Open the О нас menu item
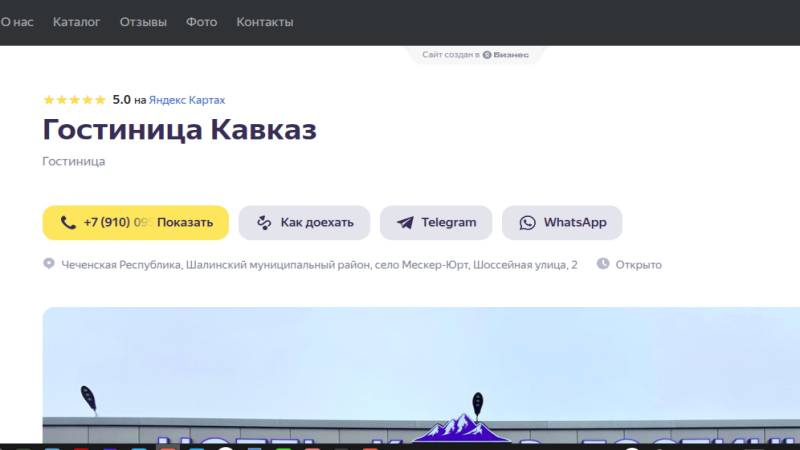 point(17,22)
